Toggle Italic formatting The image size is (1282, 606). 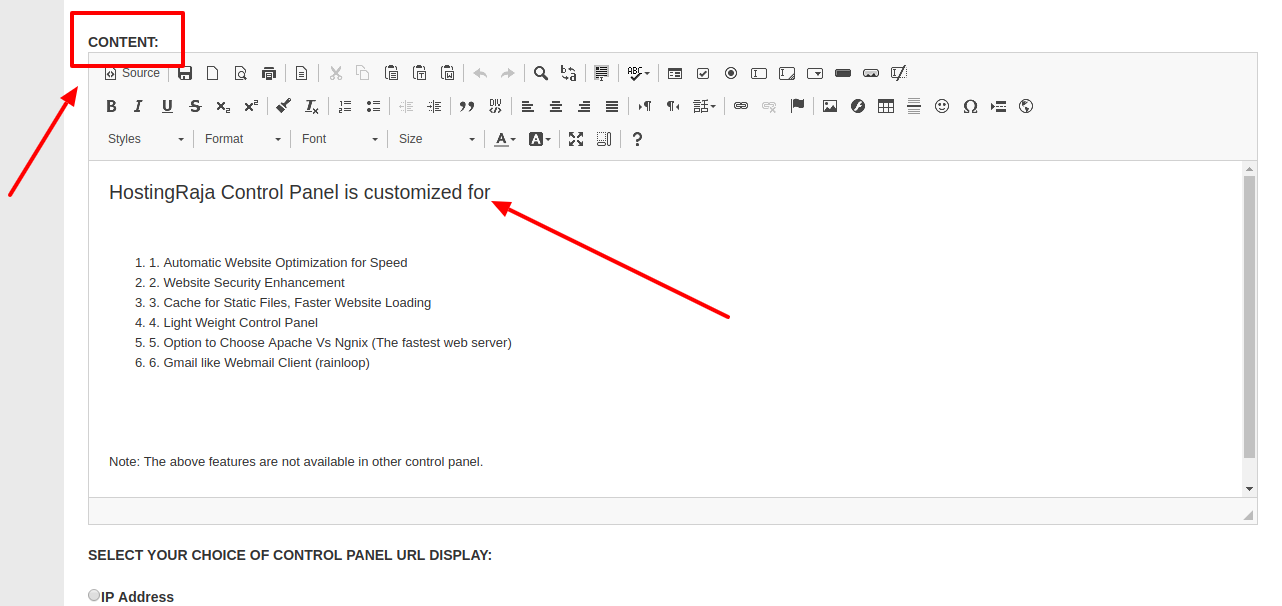pyautogui.click(x=139, y=106)
